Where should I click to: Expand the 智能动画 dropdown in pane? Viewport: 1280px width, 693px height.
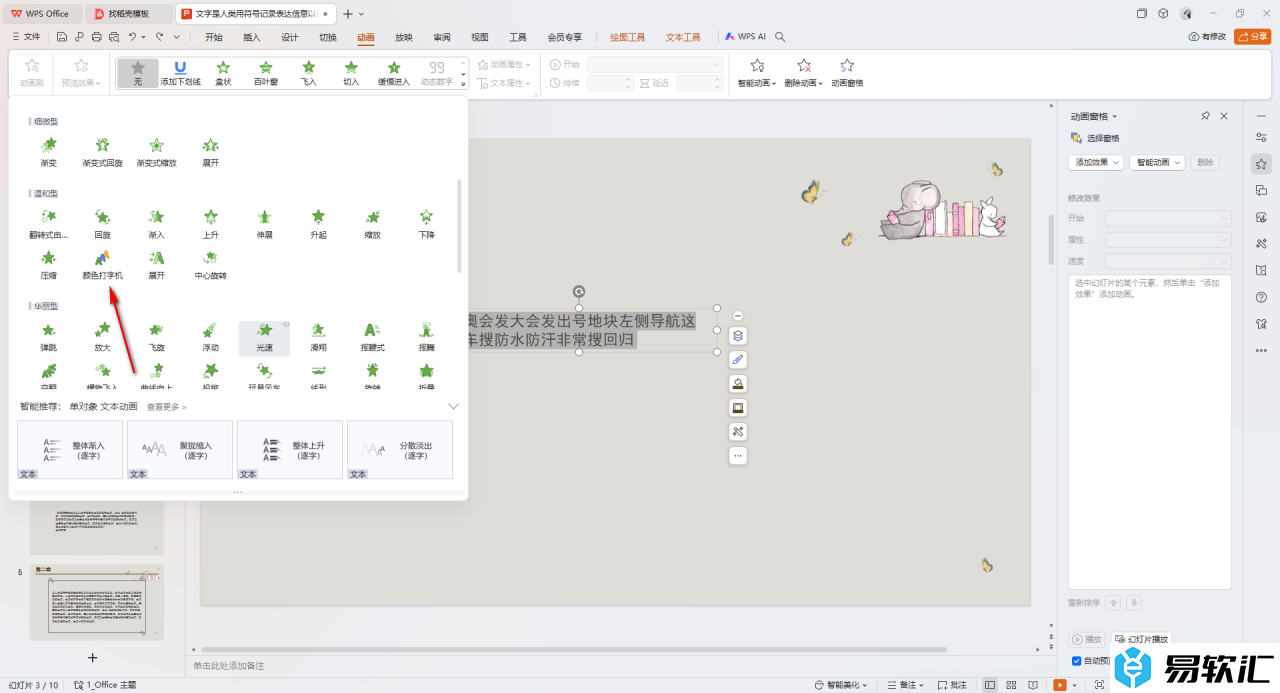pos(1158,162)
